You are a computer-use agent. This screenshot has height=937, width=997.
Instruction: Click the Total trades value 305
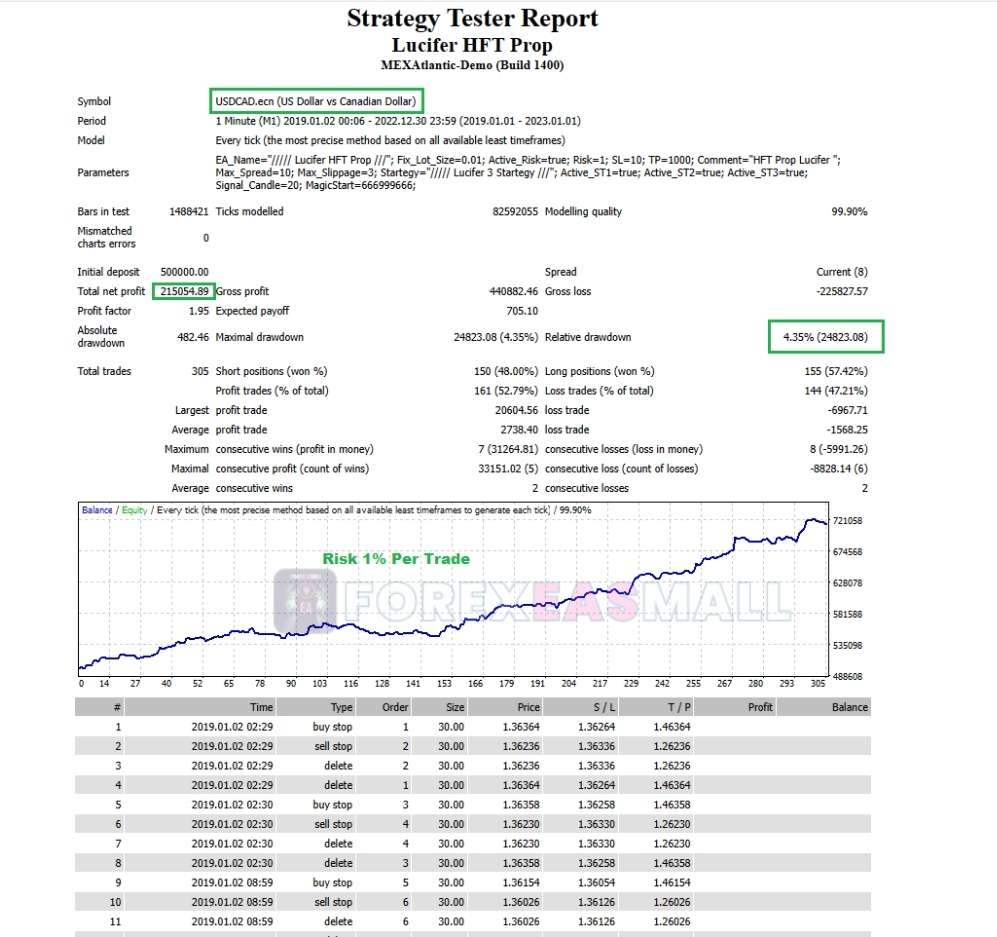pyautogui.click(x=200, y=371)
